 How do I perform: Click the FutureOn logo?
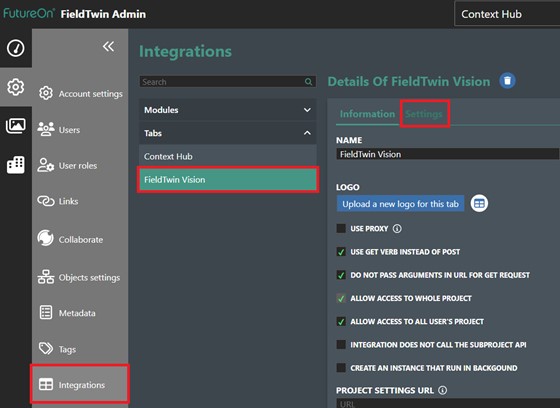pos(29,14)
